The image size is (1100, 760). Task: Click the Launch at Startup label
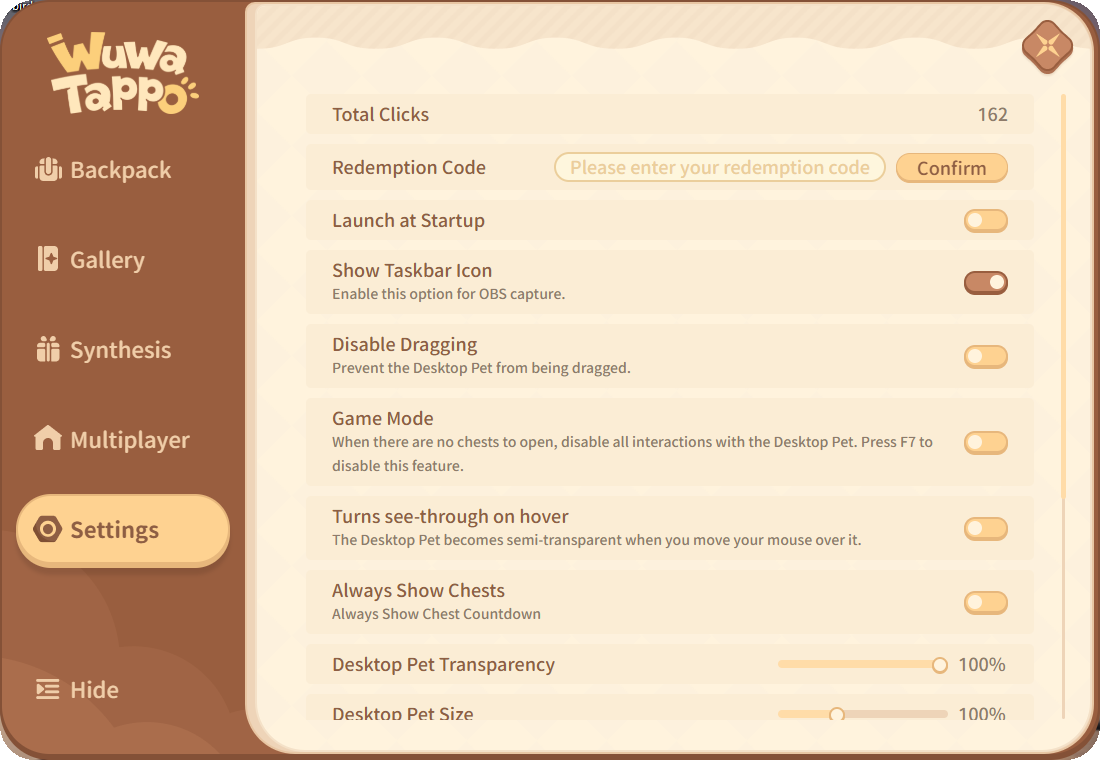click(x=408, y=220)
